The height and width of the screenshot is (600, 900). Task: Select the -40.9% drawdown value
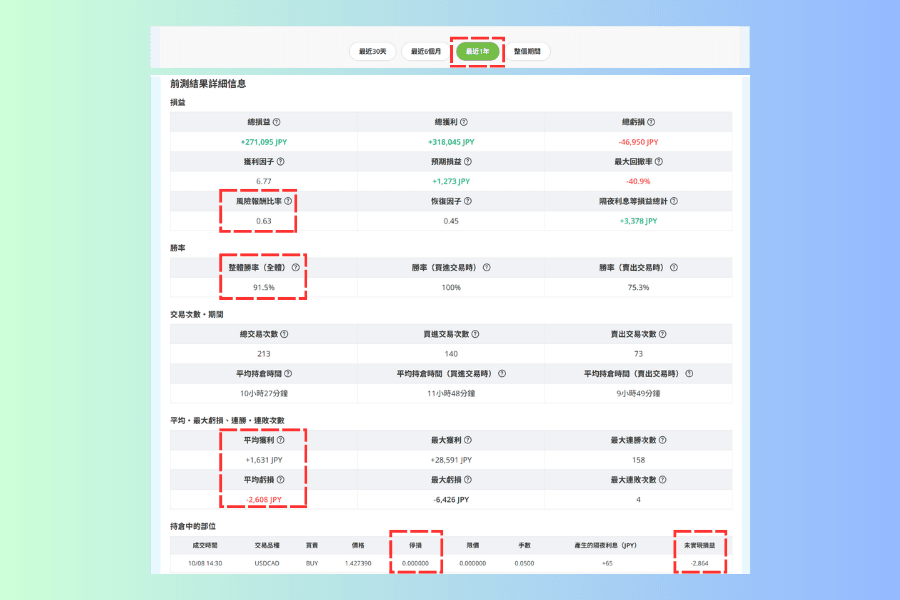pos(638,181)
